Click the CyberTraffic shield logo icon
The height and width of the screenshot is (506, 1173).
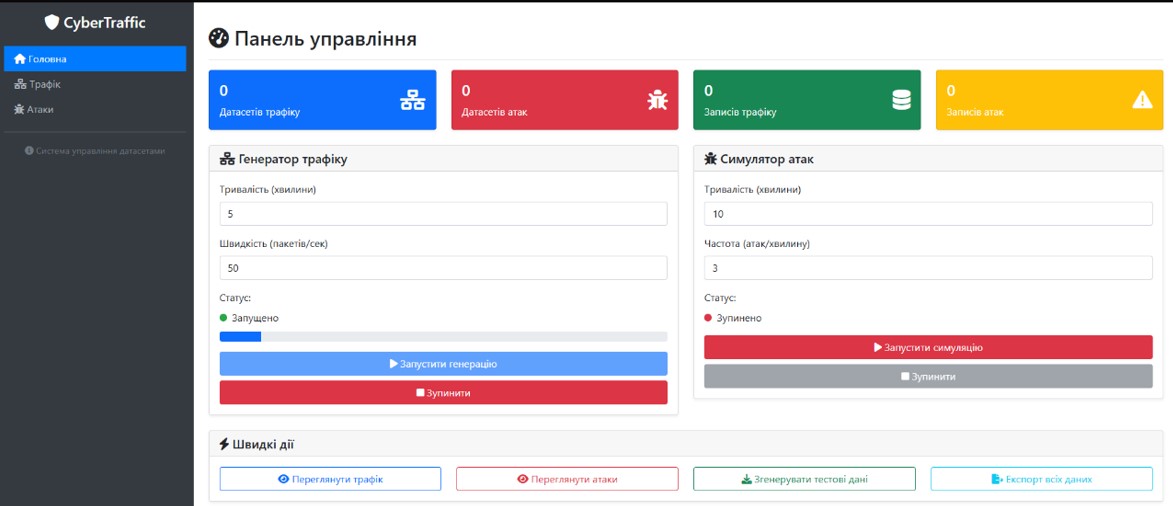coord(52,22)
